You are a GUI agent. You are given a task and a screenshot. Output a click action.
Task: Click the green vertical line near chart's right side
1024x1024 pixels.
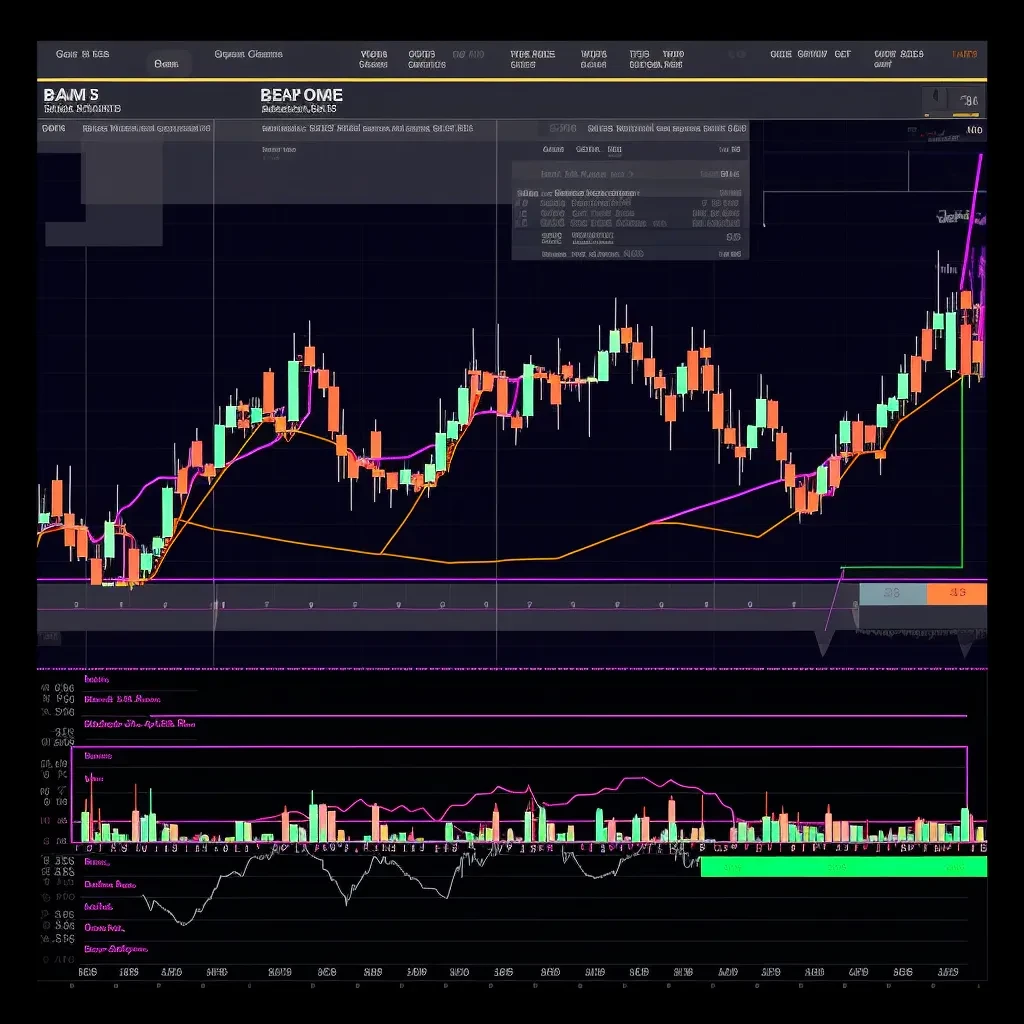coord(962,470)
